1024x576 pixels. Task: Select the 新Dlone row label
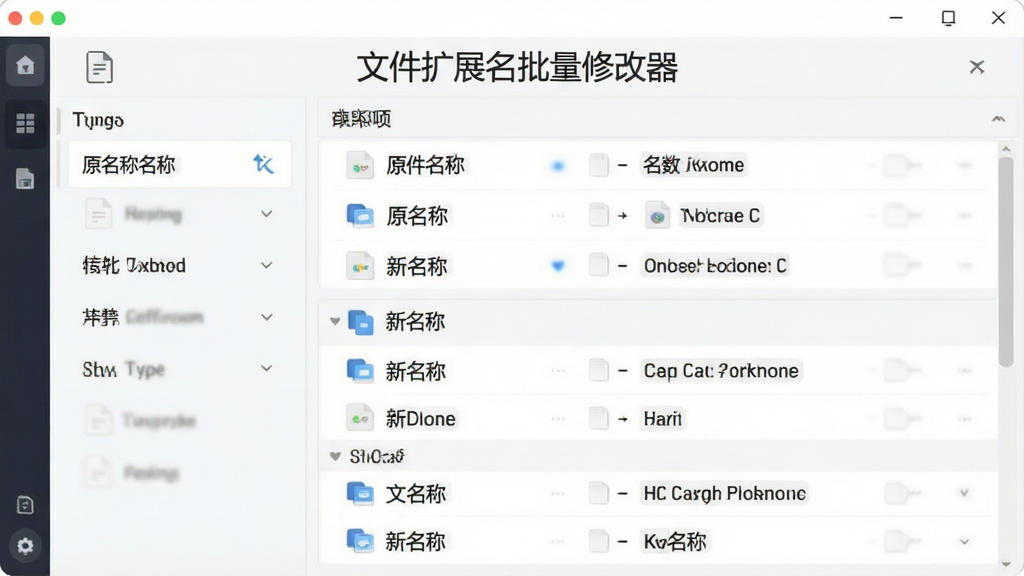[x=421, y=418]
